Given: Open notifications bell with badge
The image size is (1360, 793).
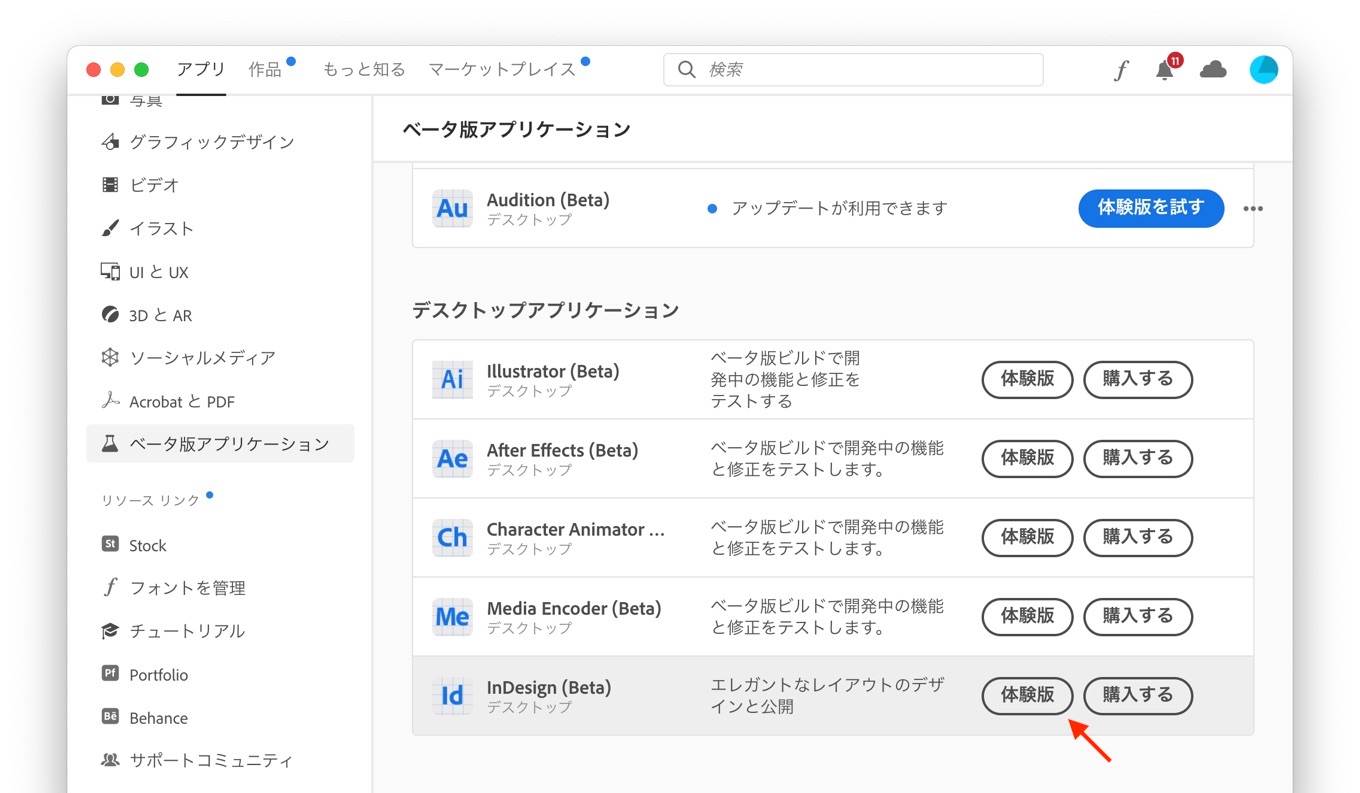Looking at the screenshot, I should coord(1166,69).
